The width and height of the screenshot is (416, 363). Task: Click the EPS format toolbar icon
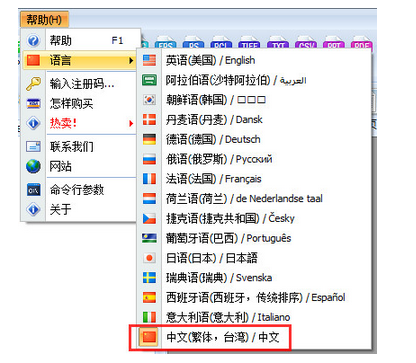tap(166, 43)
